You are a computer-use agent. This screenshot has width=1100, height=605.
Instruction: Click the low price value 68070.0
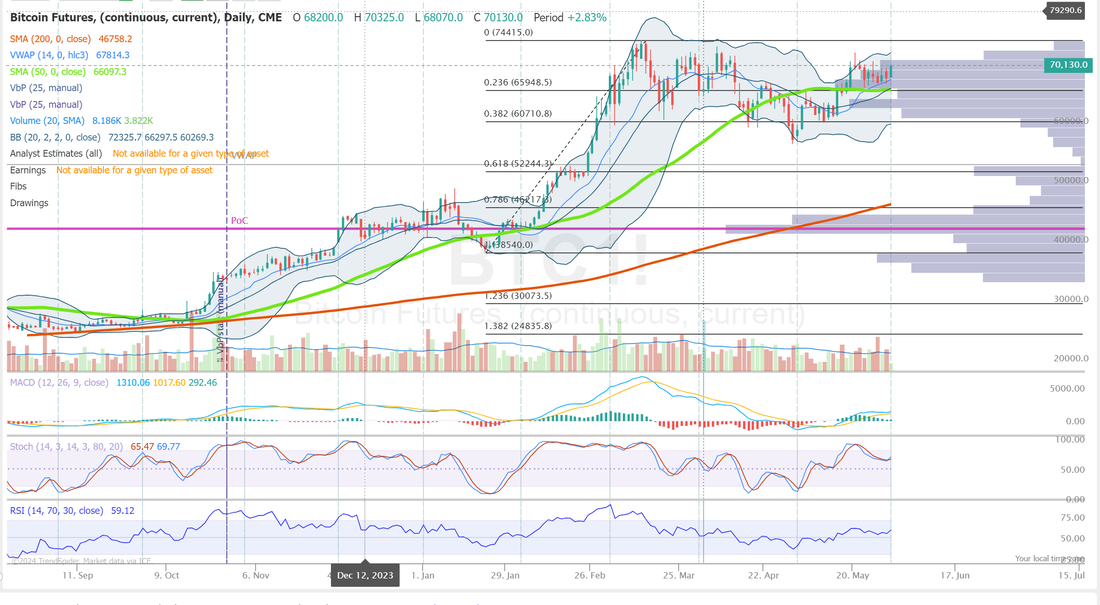[443, 17]
